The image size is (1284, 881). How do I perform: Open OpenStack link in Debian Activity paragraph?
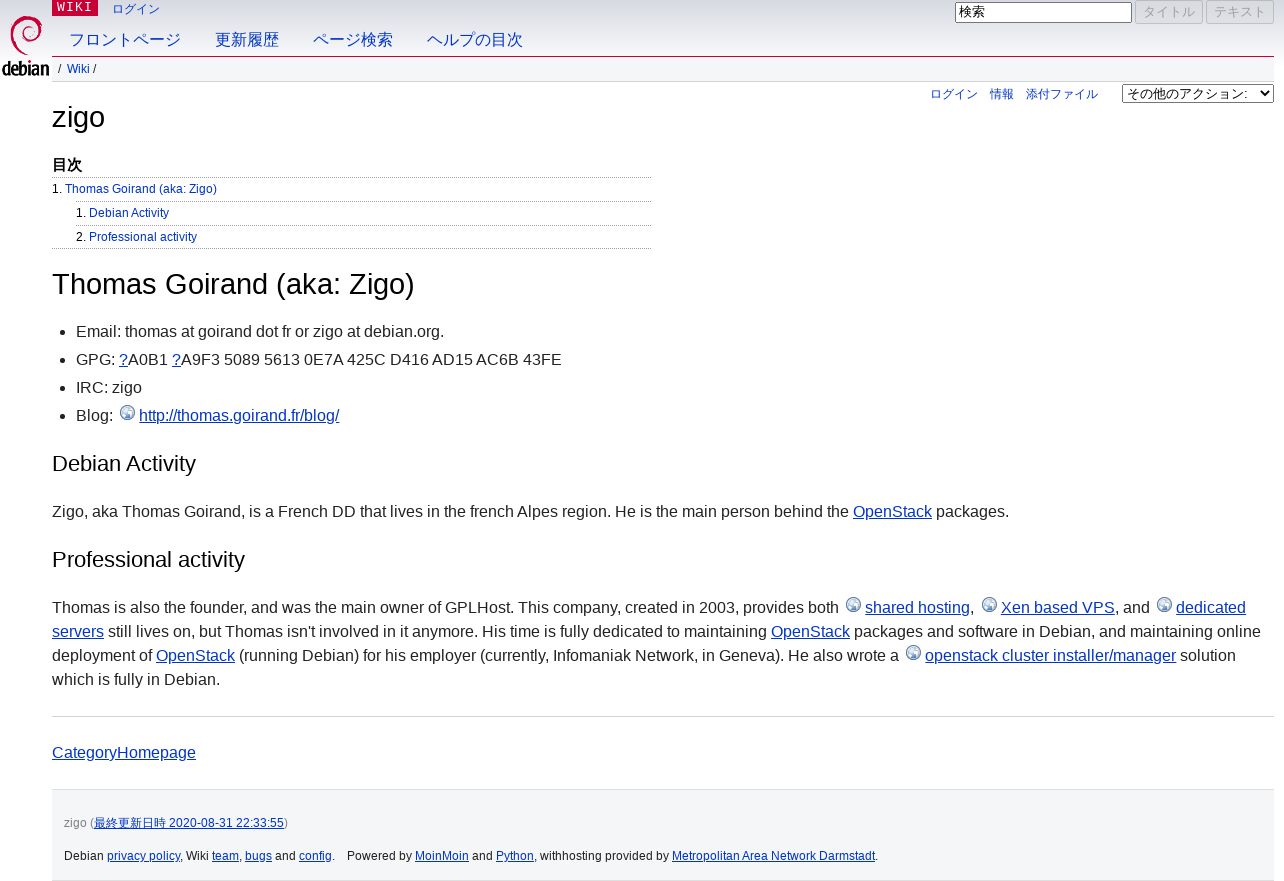click(892, 512)
